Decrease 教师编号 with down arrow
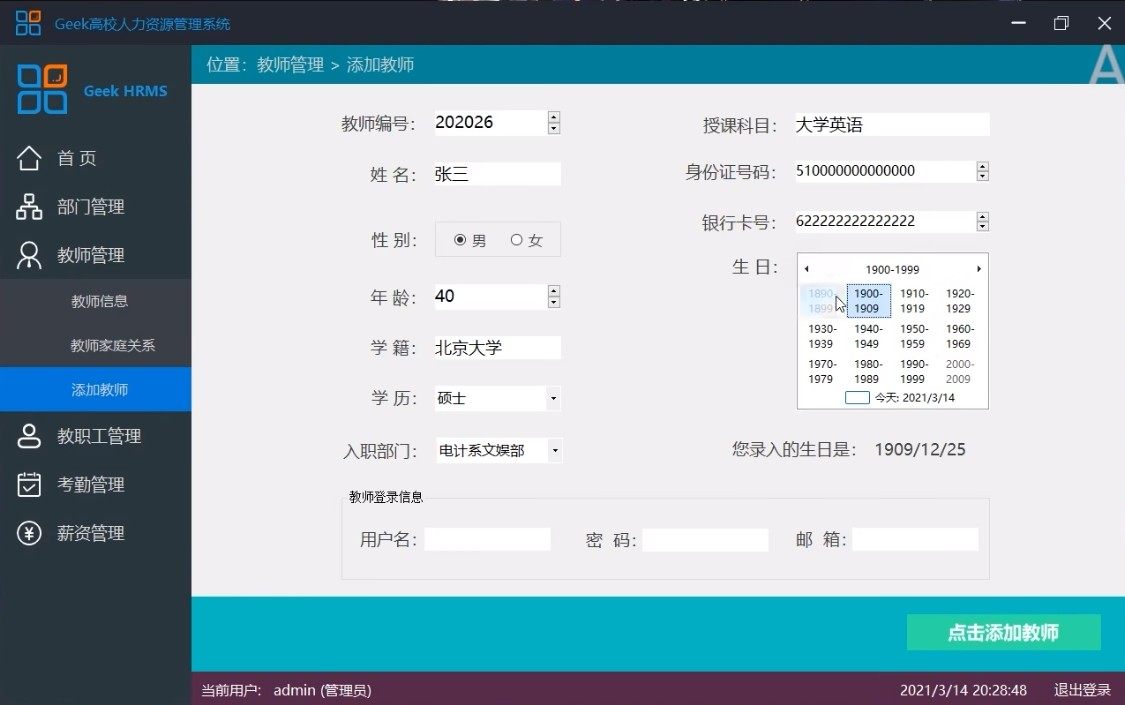The width and height of the screenshot is (1125, 705). click(554, 128)
